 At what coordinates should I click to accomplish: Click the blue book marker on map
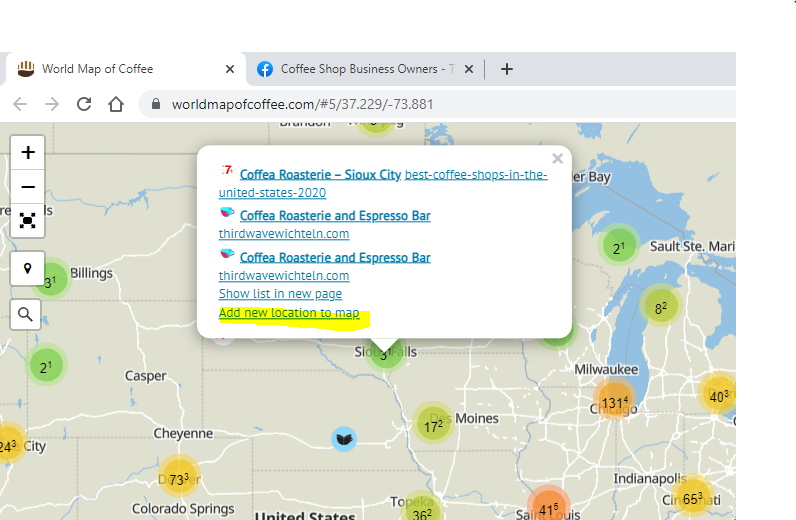coord(344,439)
